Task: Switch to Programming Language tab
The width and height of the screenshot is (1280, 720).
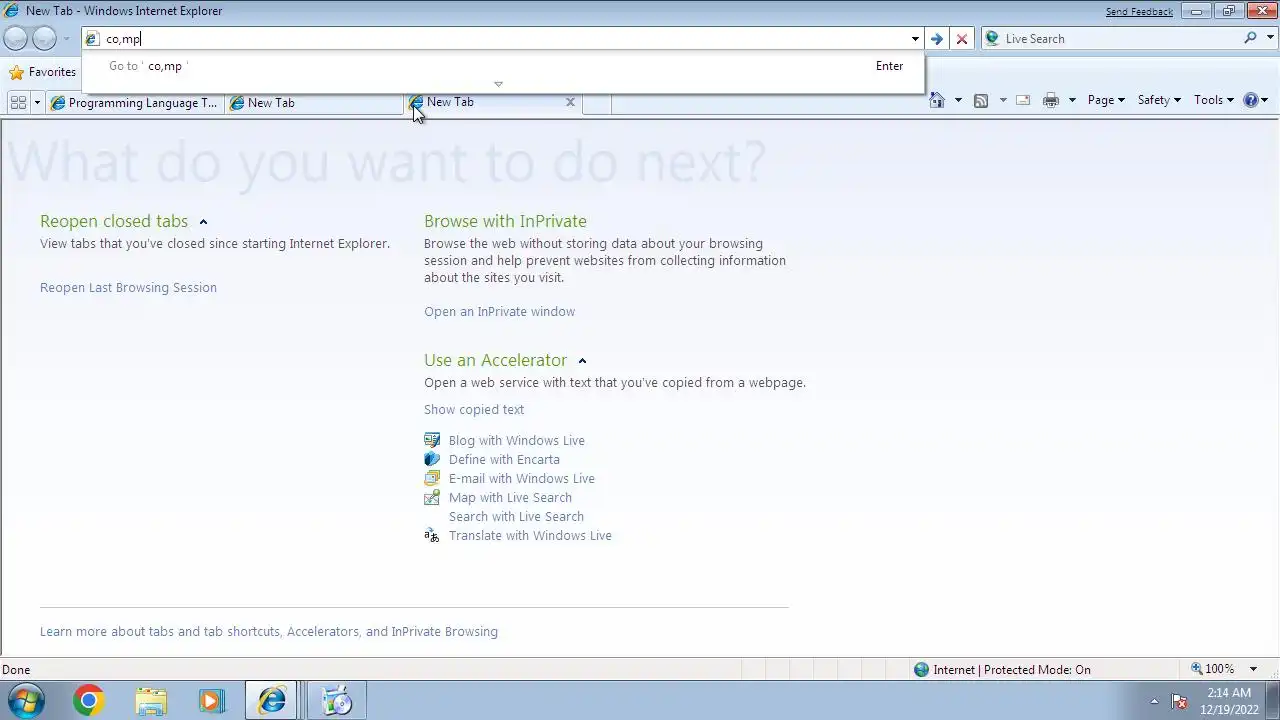Action: pyautogui.click(x=135, y=102)
